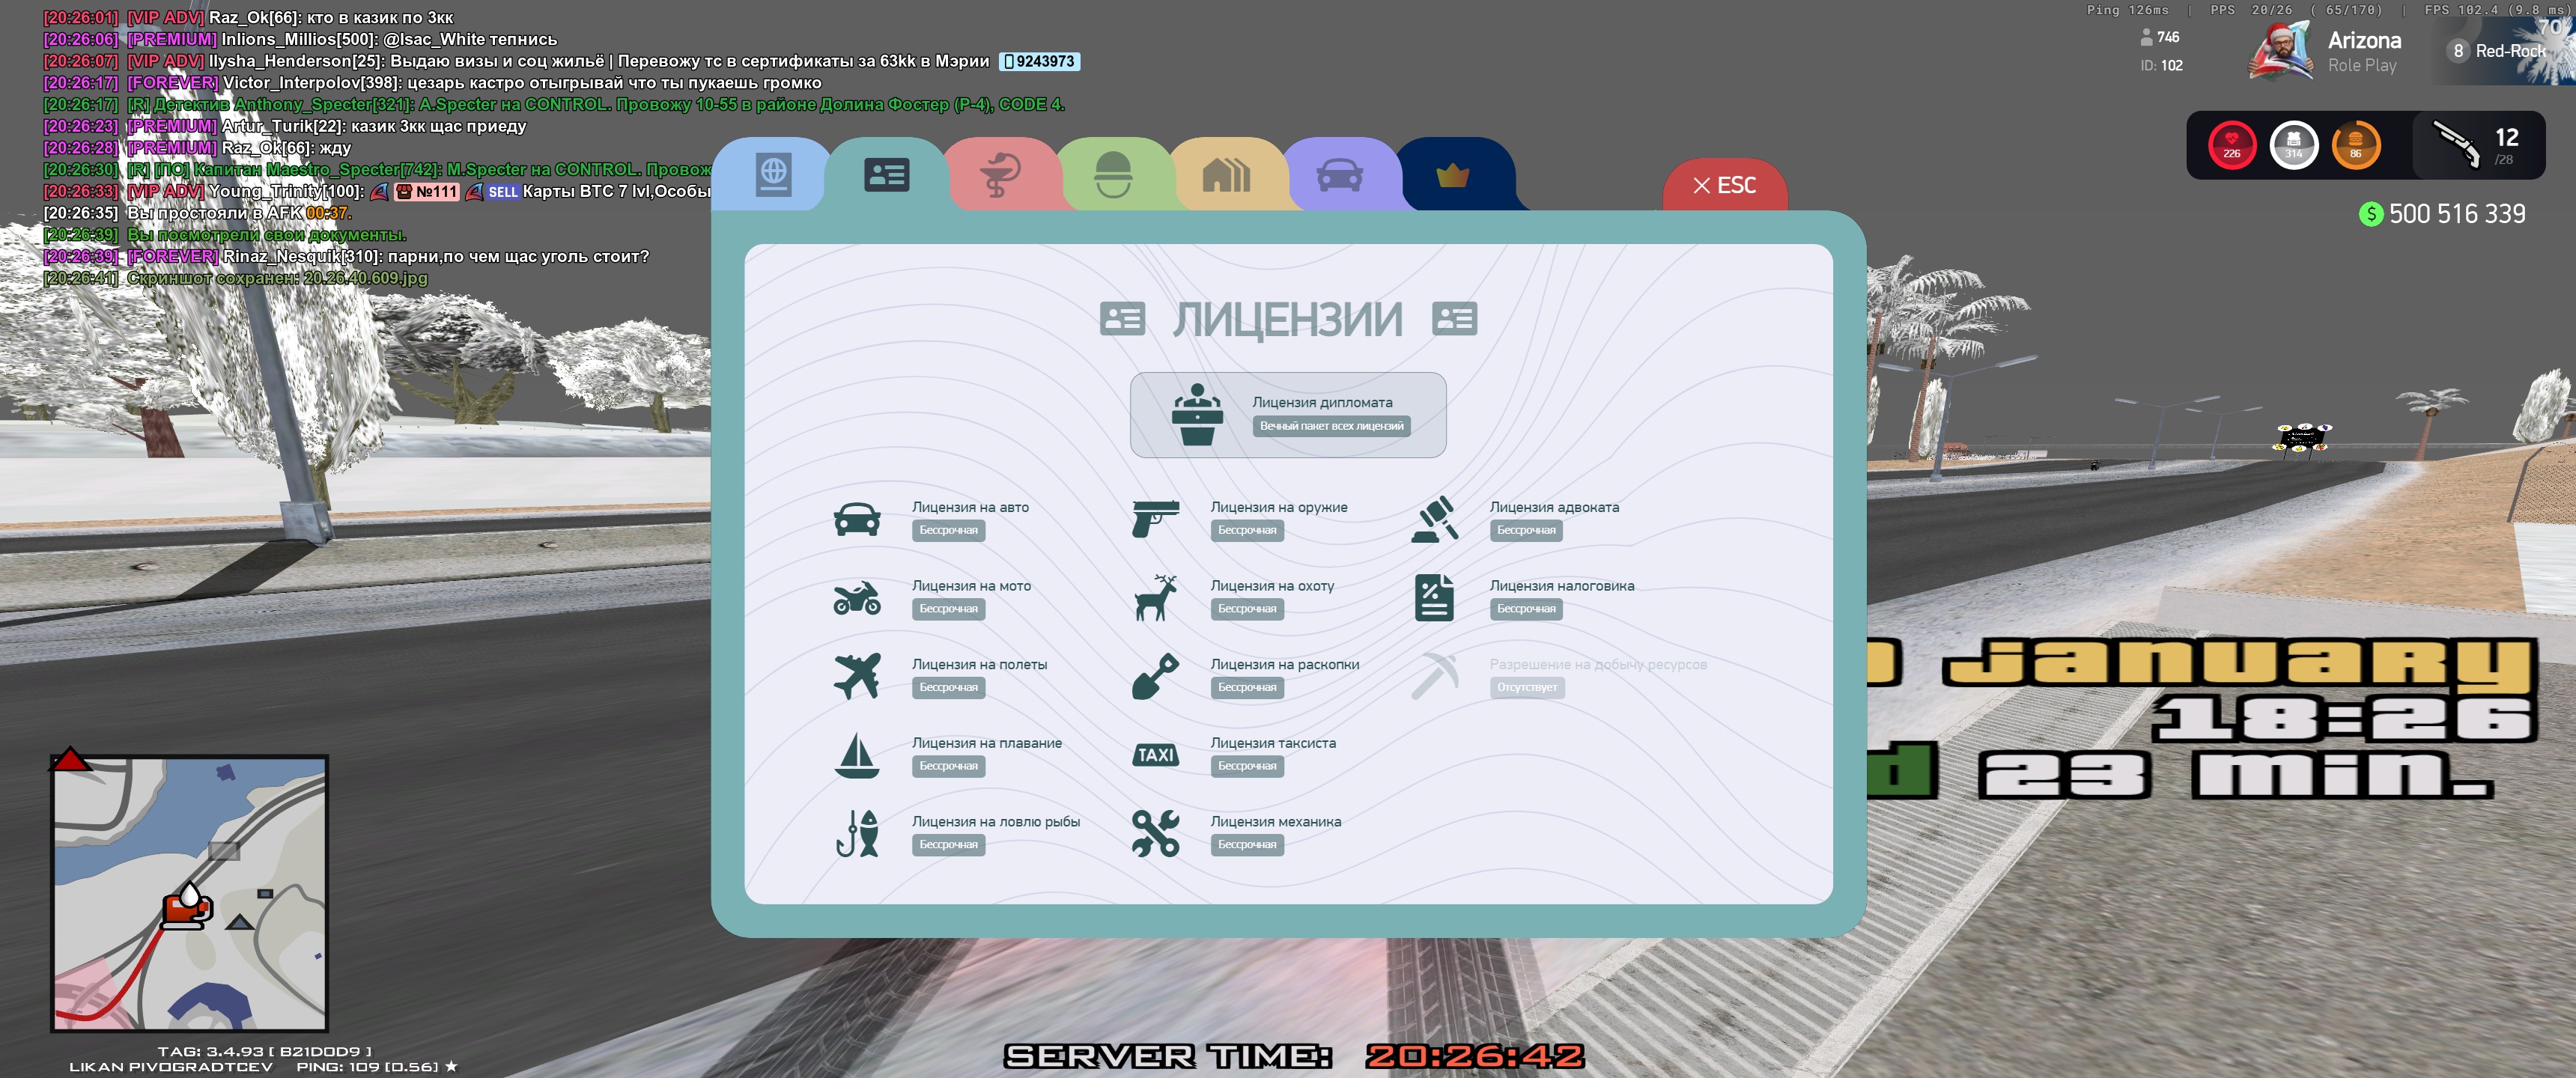Click the deer hunting license icon
The image size is (2576, 1078).
point(1155,598)
